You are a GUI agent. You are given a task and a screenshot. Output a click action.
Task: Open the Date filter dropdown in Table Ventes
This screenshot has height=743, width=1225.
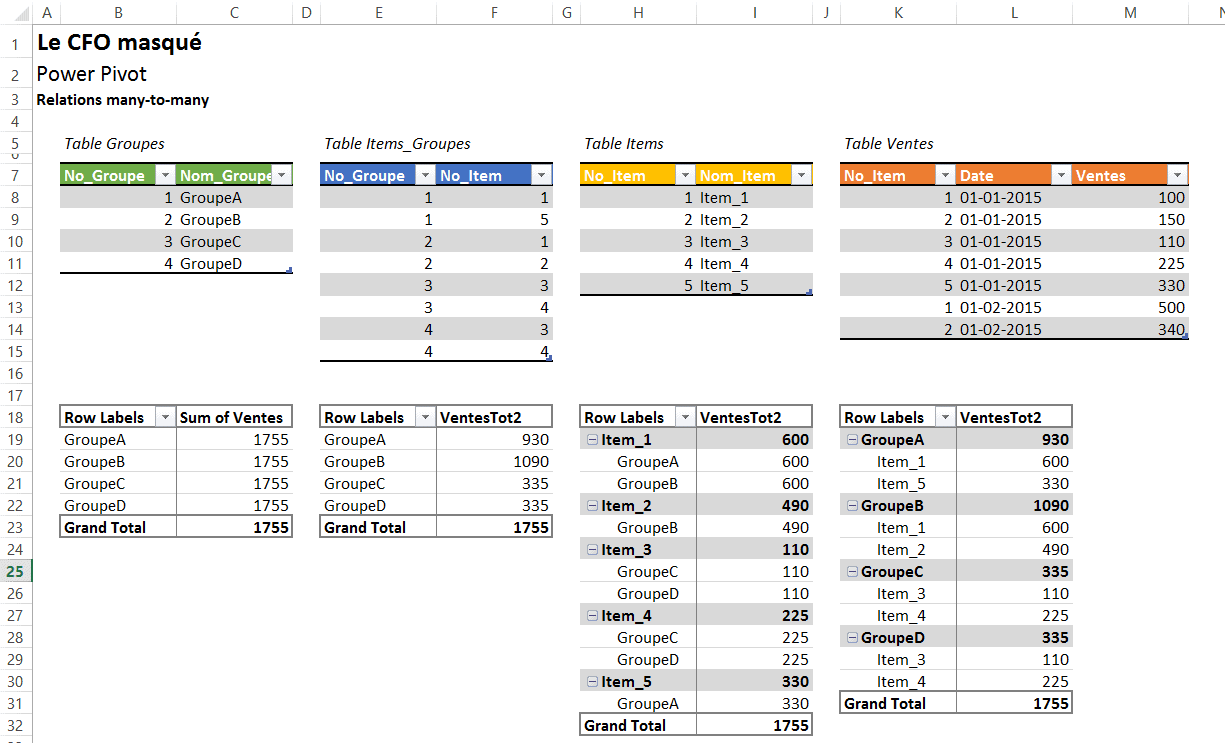1059,176
